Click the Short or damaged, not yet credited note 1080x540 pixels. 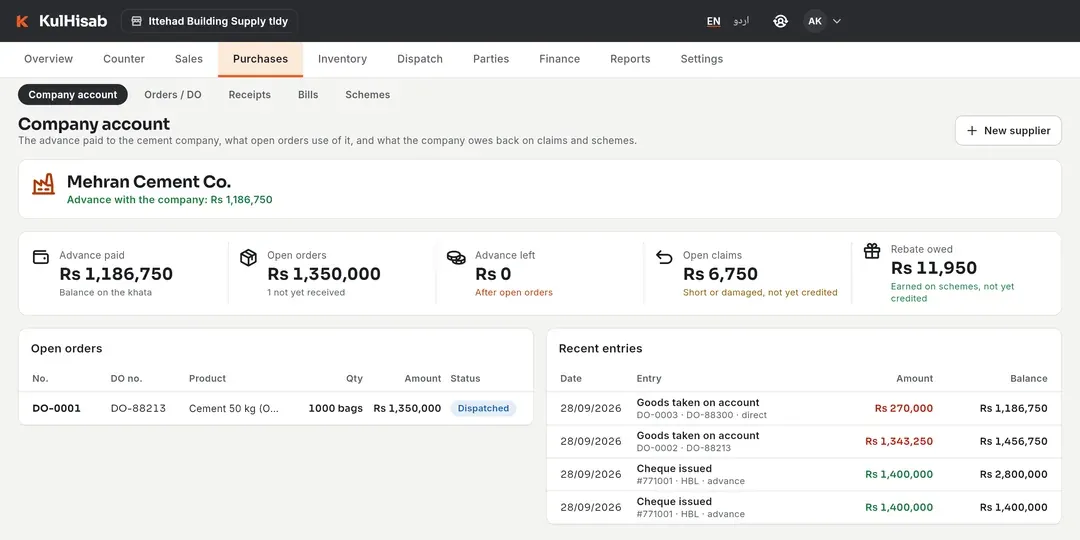[x=760, y=293]
